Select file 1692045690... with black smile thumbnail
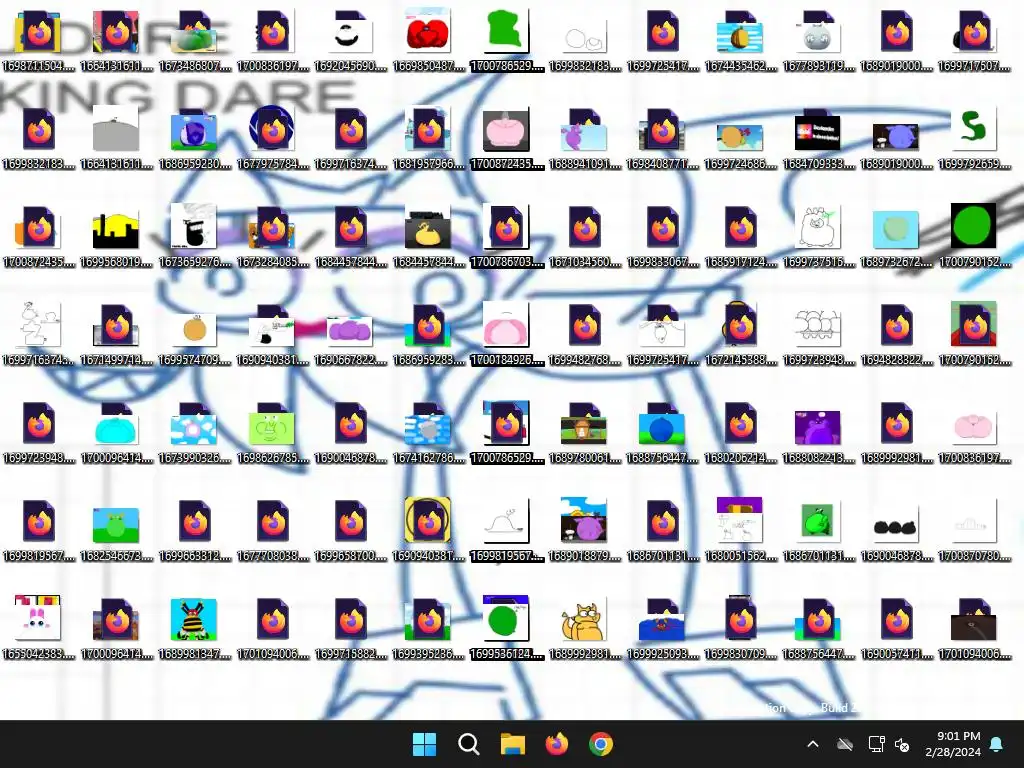 [x=350, y=40]
